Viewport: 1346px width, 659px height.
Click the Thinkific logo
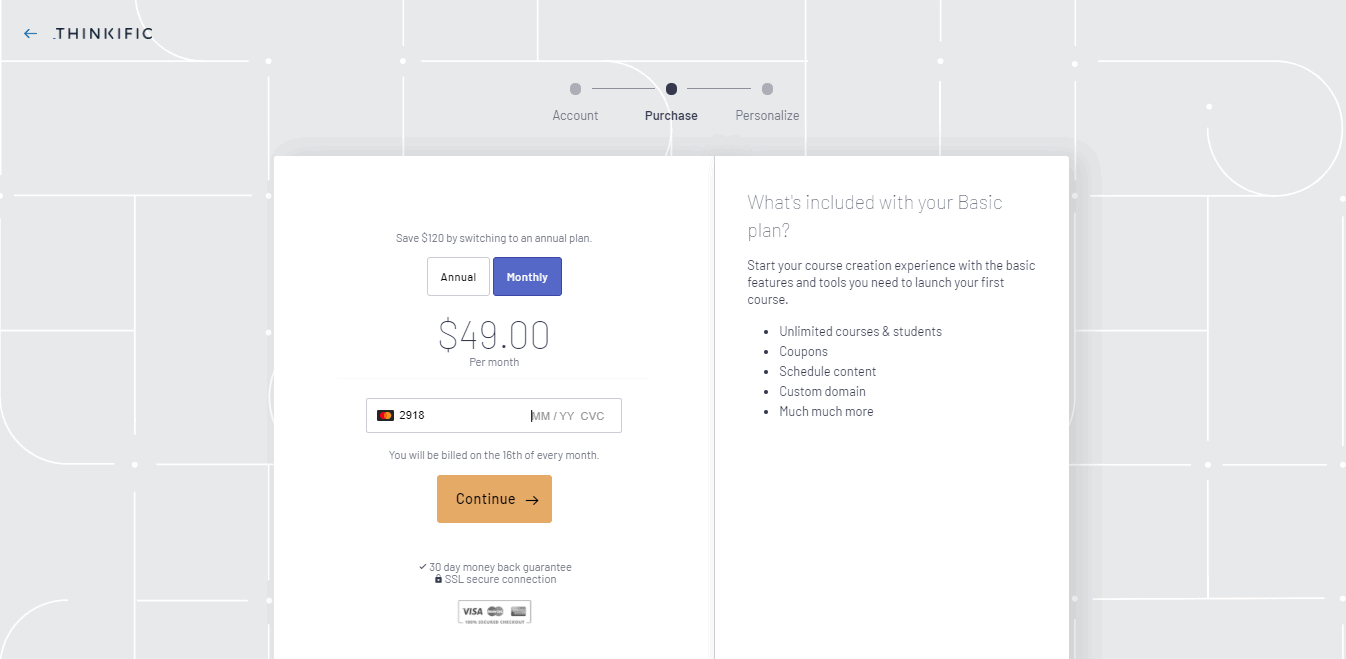[103, 34]
